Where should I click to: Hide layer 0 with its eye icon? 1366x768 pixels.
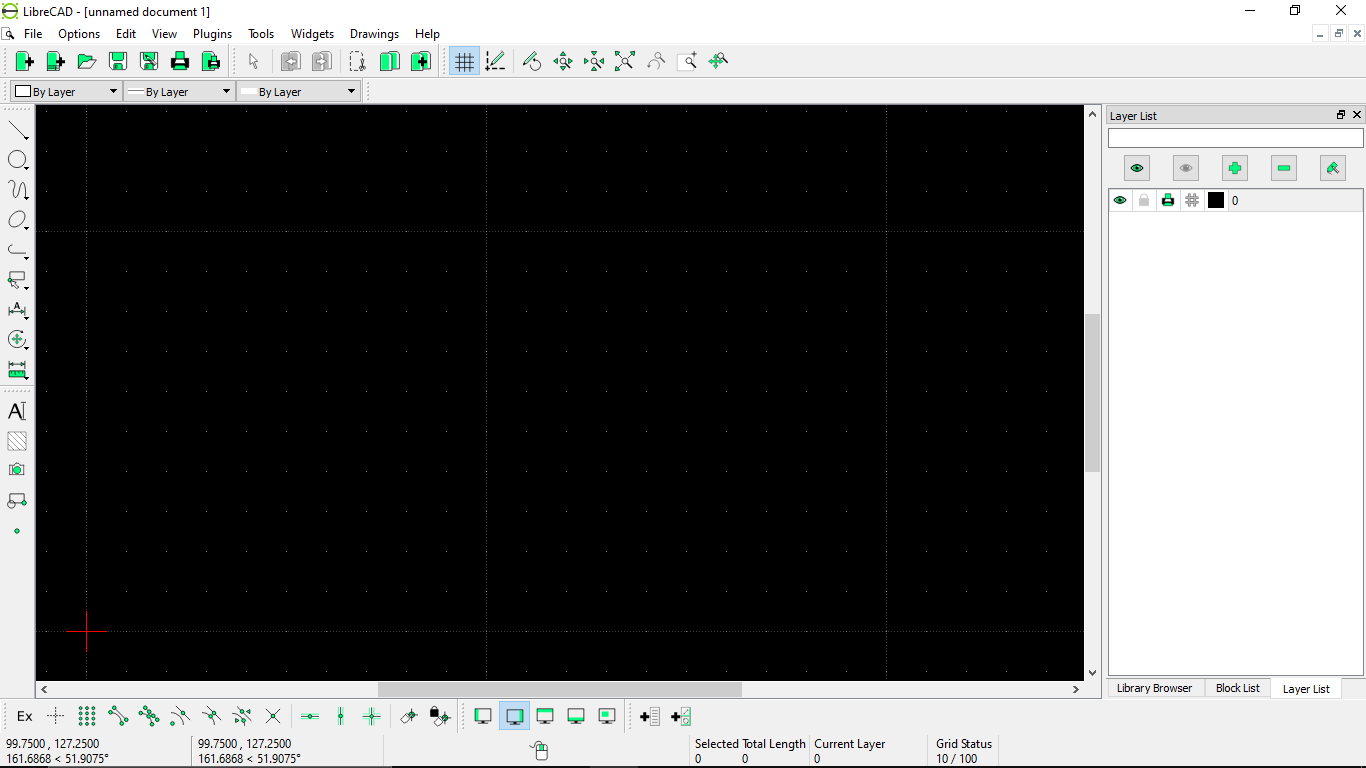pyautogui.click(x=1120, y=200)
